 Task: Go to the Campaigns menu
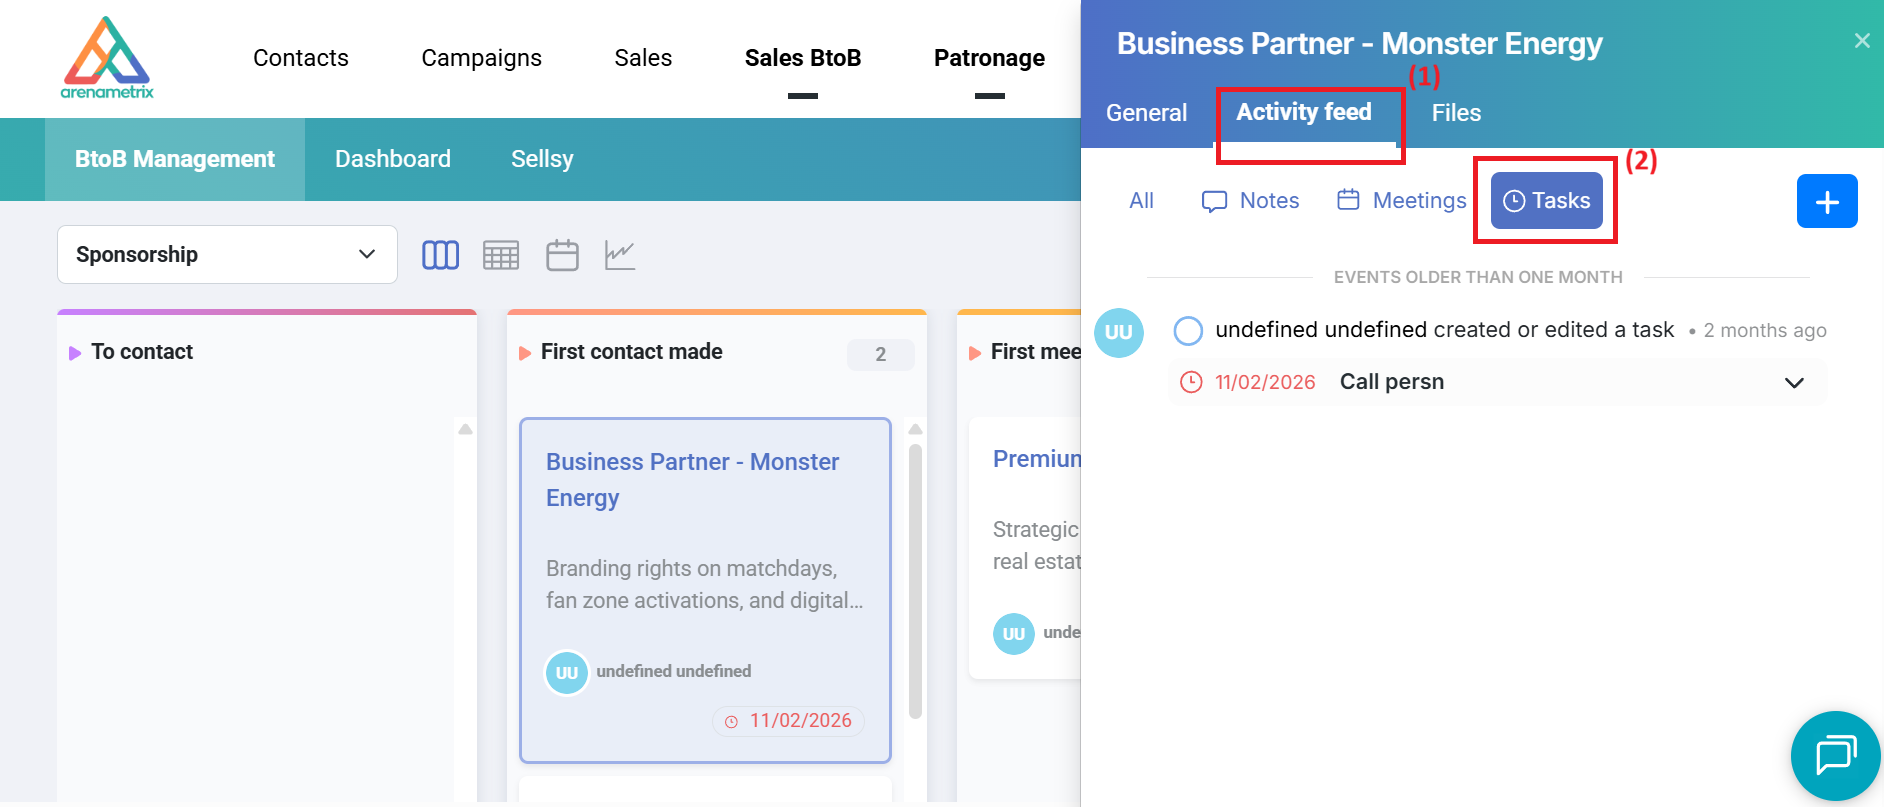coord(481,58)
